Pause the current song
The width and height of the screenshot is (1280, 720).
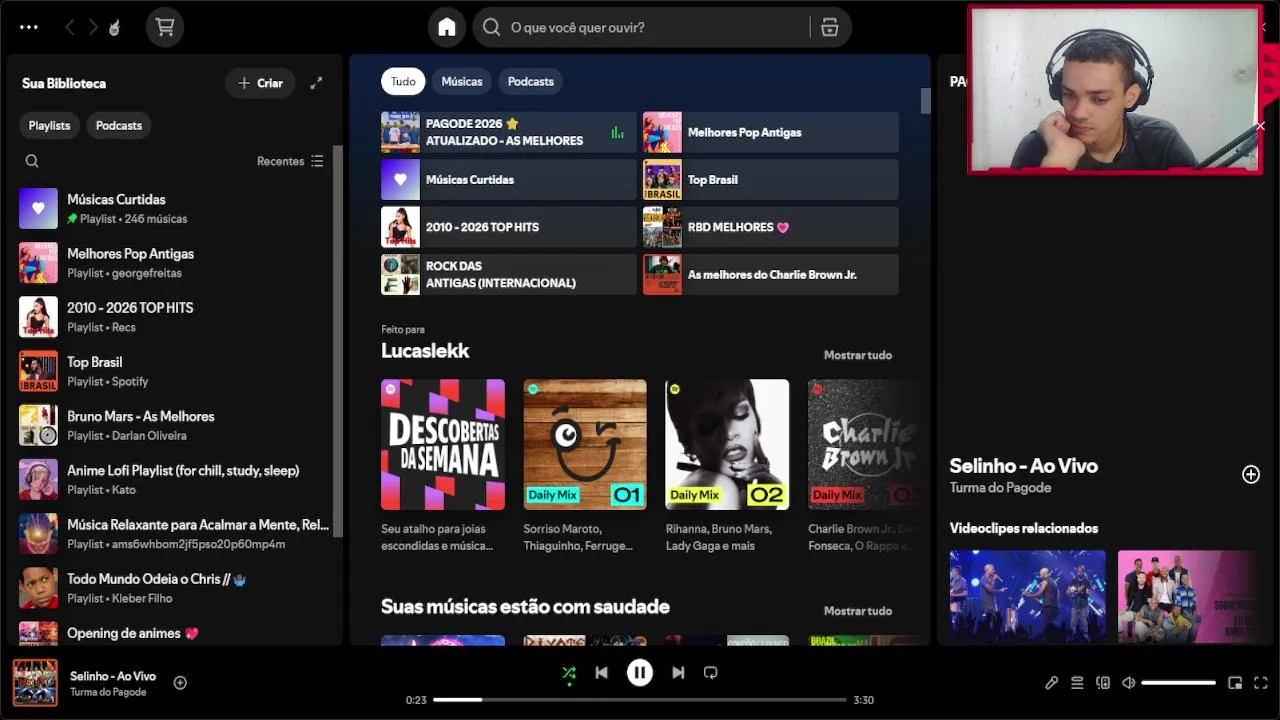tap(640, 673)
